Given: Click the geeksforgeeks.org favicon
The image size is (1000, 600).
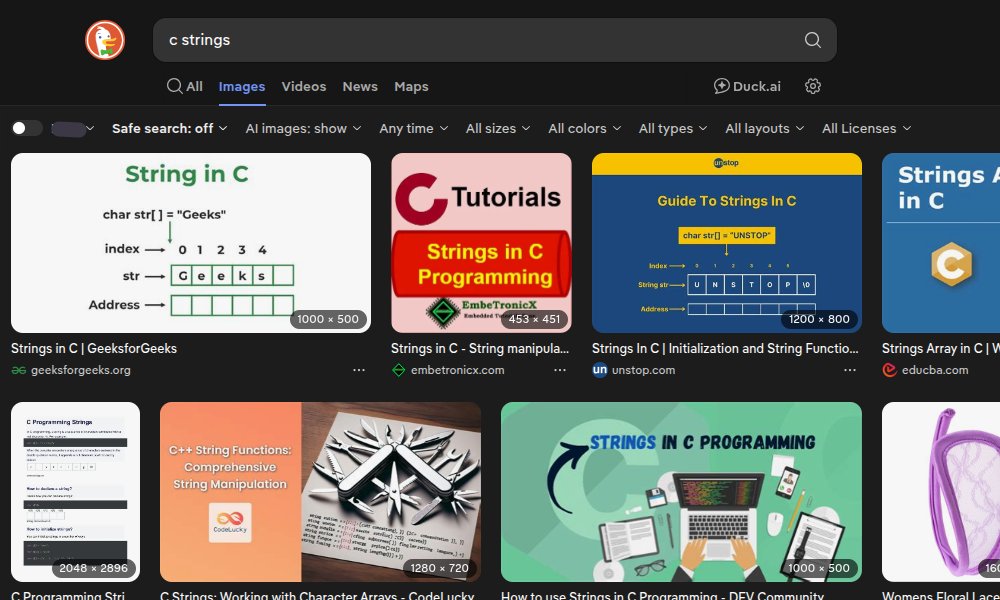Looking at the screenshot, I should pos(18,370).
